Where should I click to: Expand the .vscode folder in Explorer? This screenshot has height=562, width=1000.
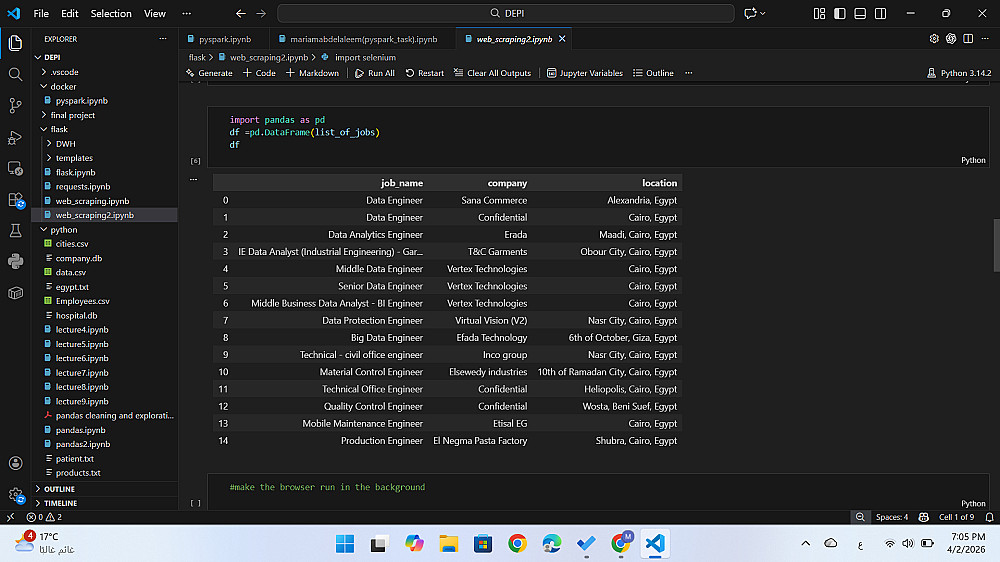point(64,72)
